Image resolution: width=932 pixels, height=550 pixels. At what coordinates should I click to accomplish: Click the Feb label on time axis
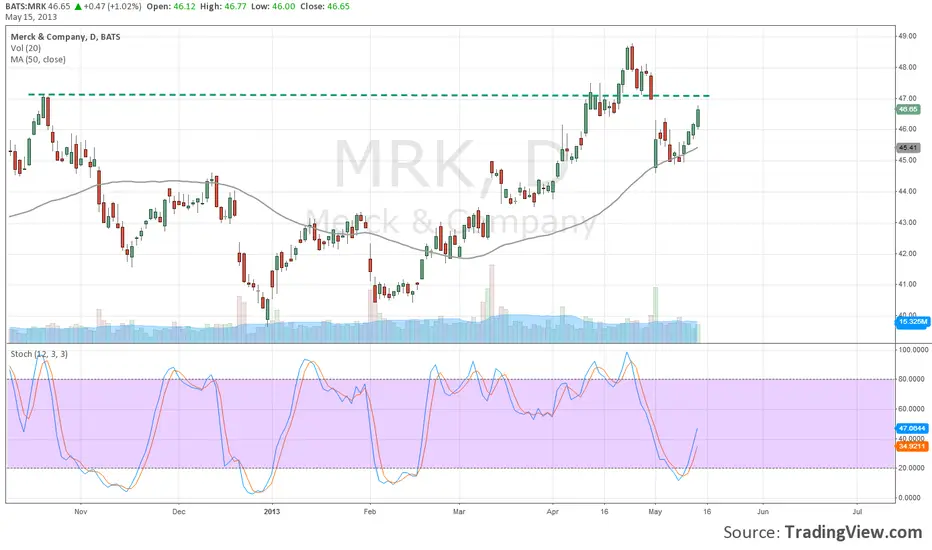(x=370, y=511)
